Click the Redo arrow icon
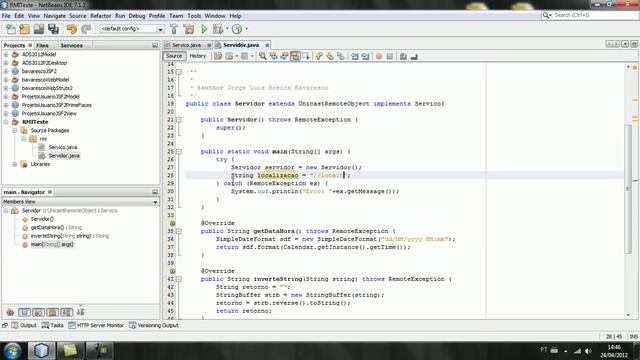This screenshot has height=360, width=640. (x=86, y=29)
